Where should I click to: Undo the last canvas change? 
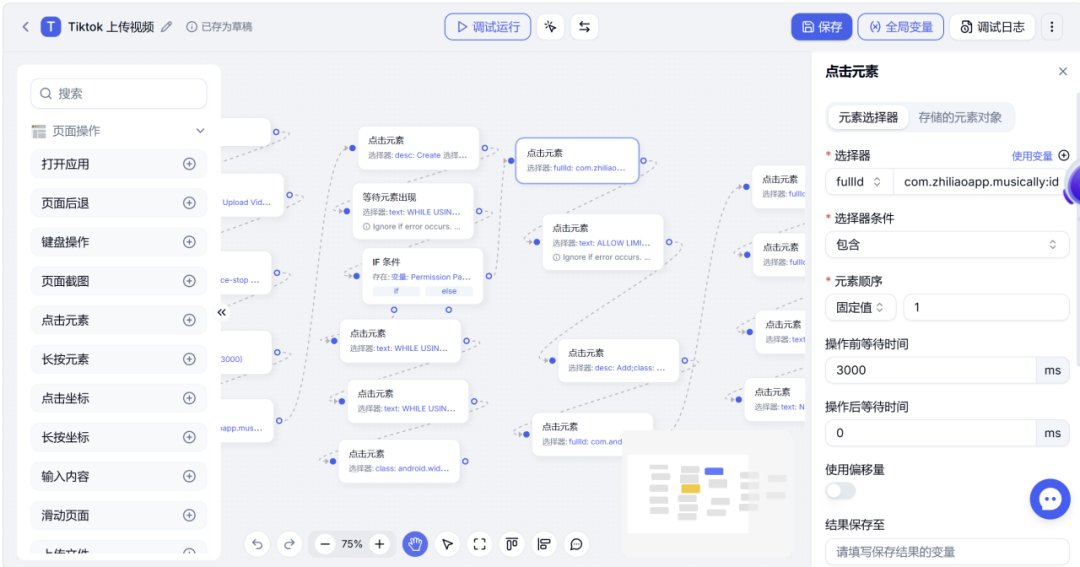257,544
